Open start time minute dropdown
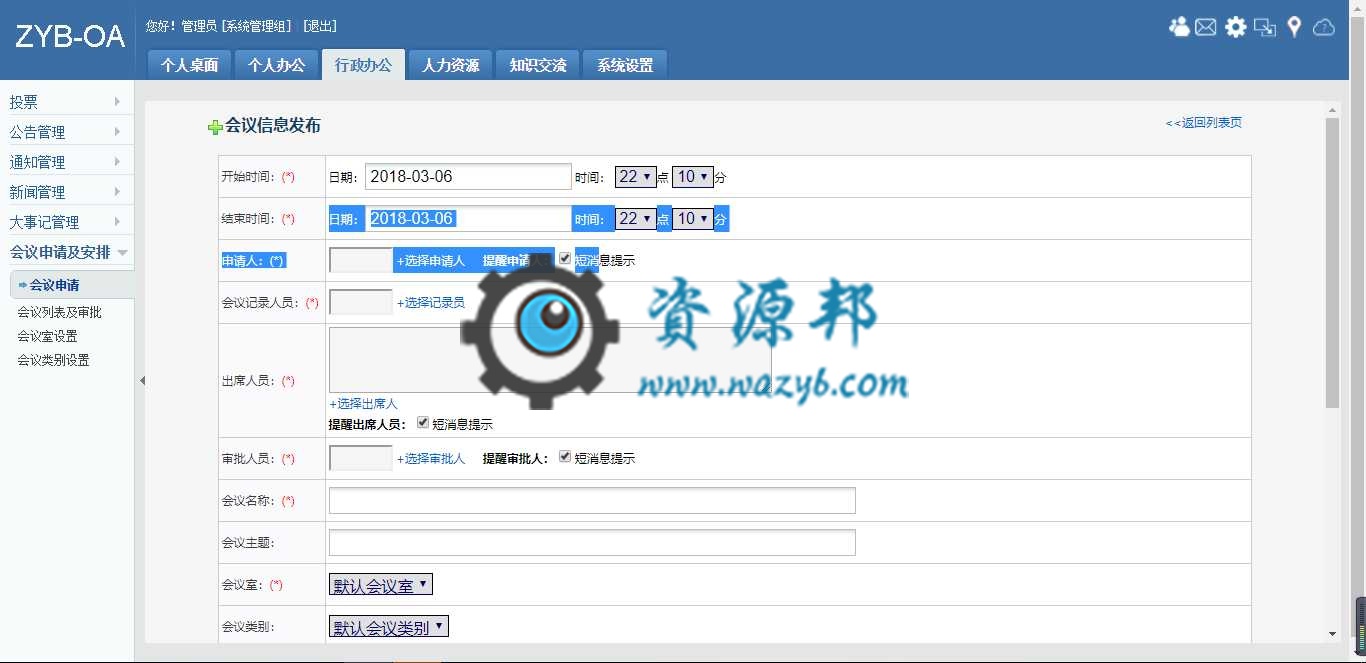This screenshot has height=663, width=1366. click(692, 177)
